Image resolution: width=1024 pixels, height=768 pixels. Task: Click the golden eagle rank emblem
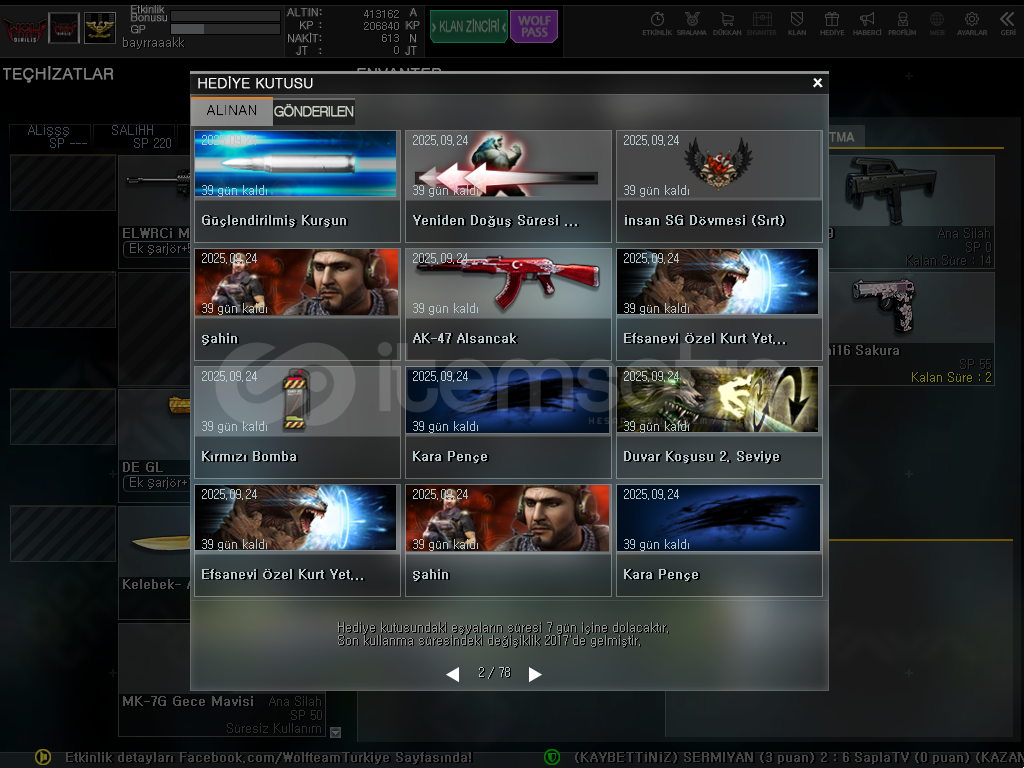coord(100,28)
